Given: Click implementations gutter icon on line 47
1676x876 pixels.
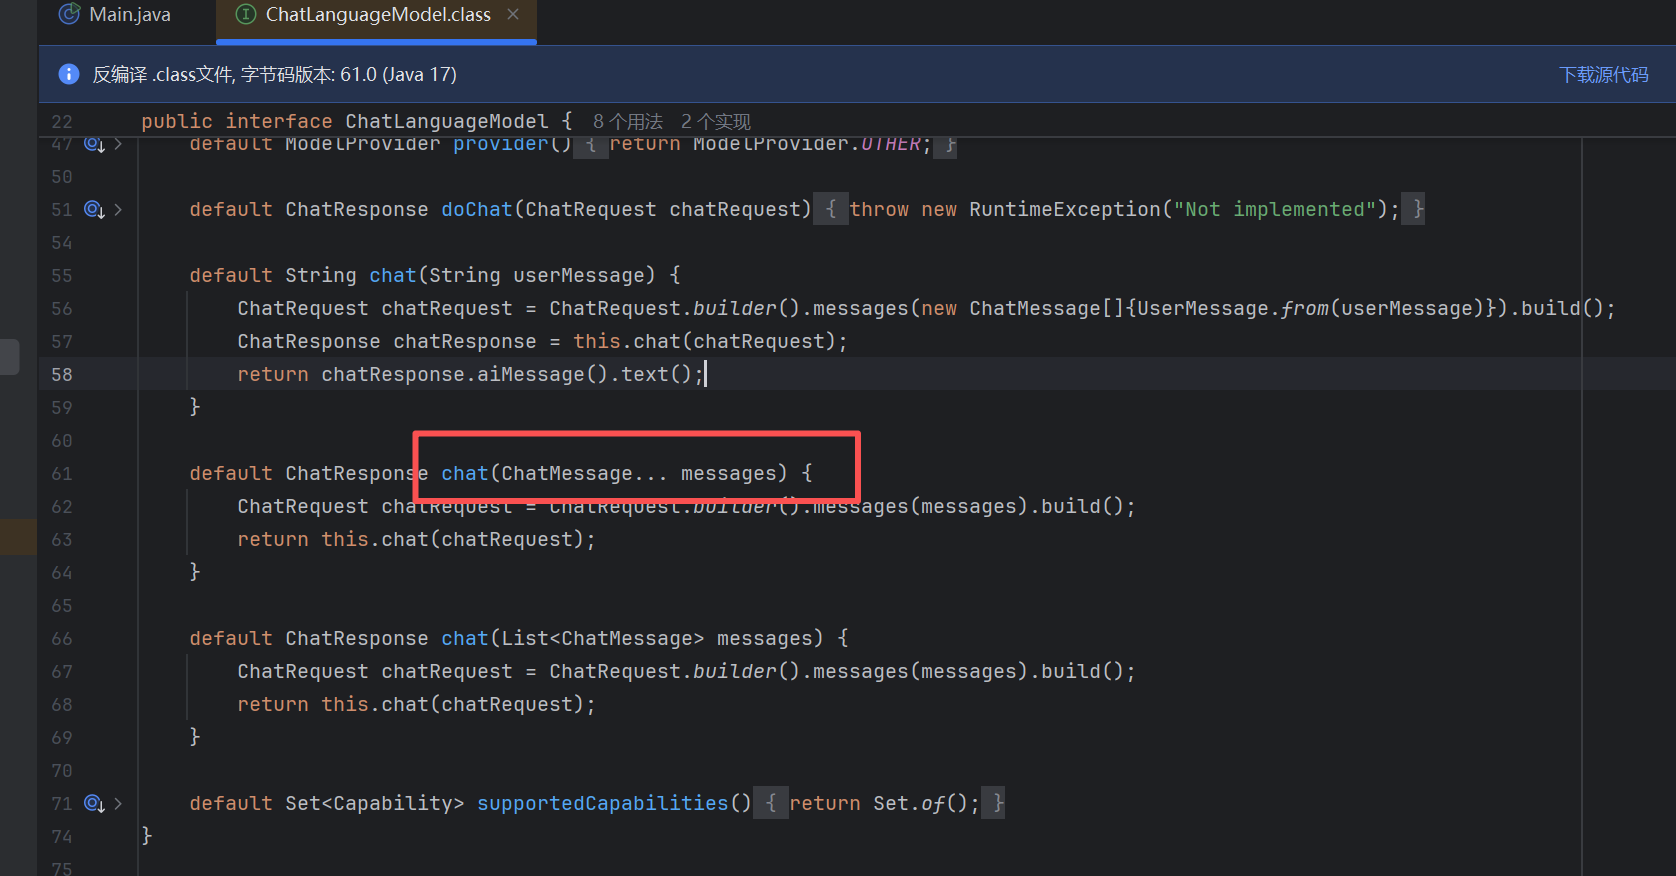Looking at the screenshot, I should click(x=94, y=144).
